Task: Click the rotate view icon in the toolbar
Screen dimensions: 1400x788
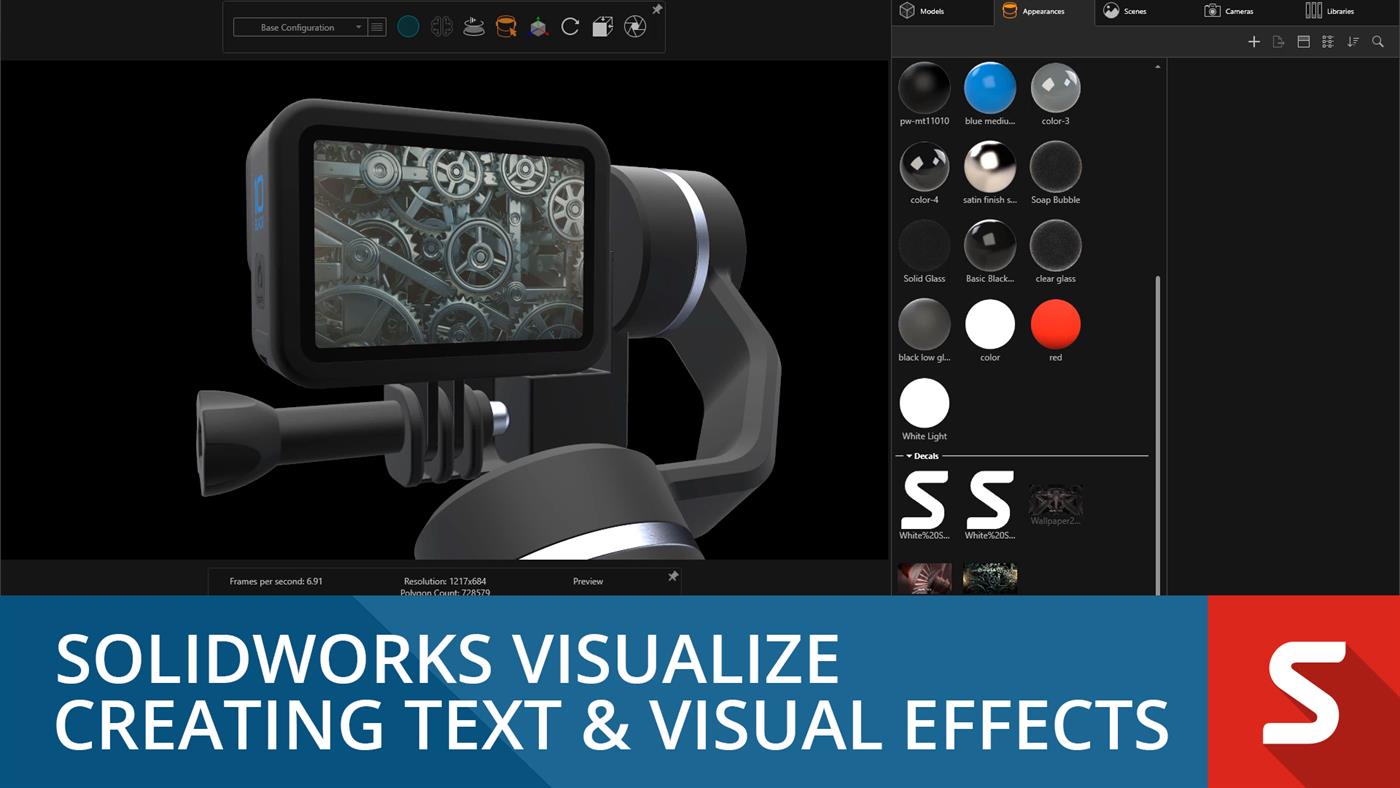Action: [570, 26]
